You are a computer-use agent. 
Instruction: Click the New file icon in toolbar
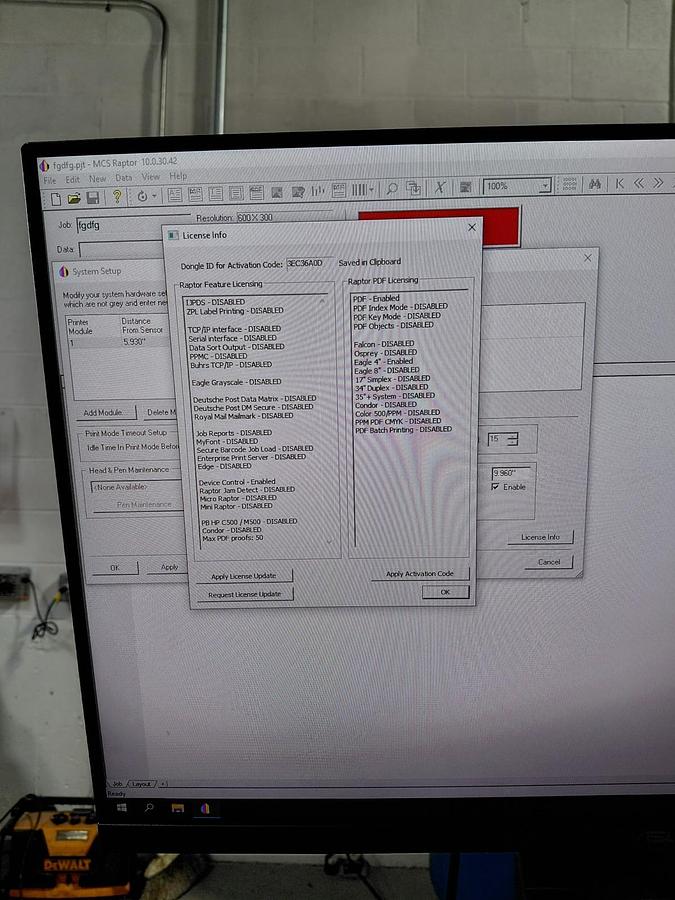coord(56,199)
